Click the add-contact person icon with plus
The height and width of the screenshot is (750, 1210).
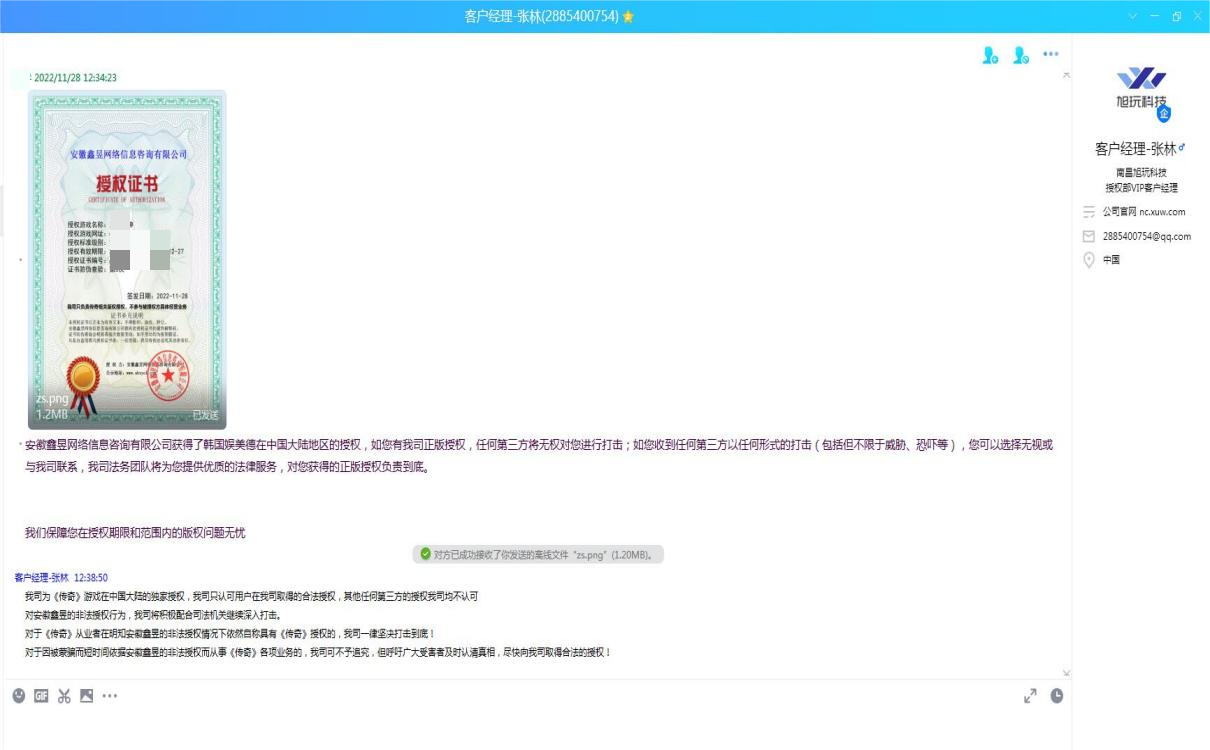[990, 57]
